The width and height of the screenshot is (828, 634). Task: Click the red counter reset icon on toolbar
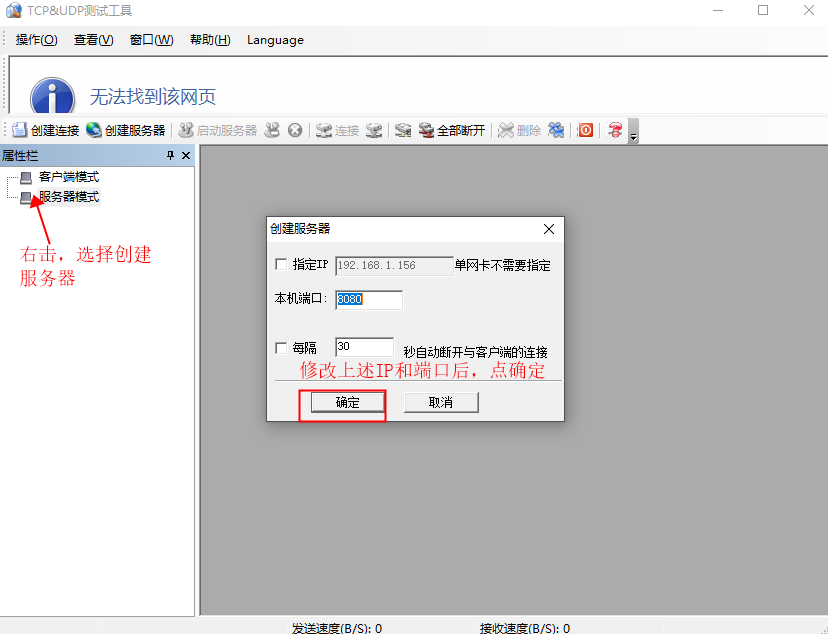click(x=585, y=130)
